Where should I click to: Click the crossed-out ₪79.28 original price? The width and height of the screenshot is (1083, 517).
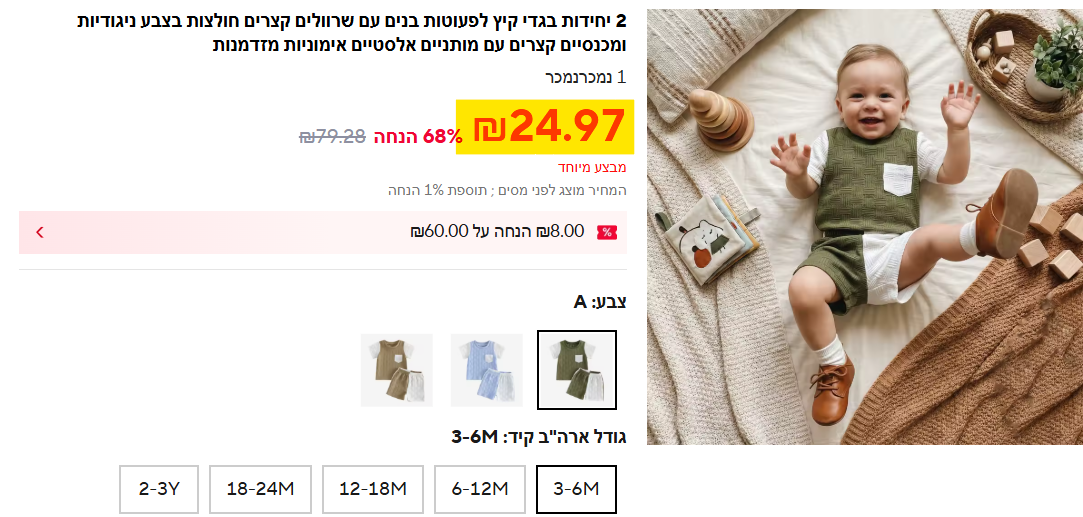point(332,137)
